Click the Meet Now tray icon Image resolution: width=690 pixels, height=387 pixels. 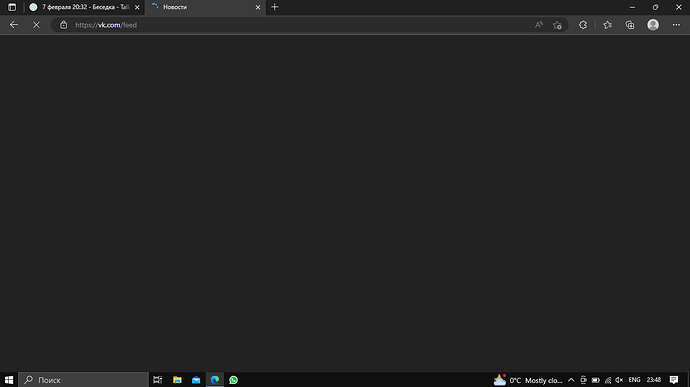pos(584,380)
